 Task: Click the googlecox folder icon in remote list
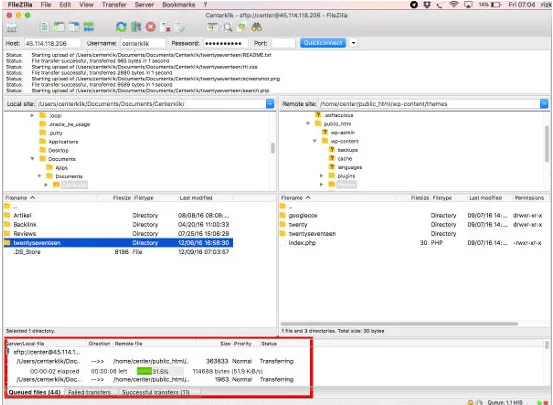click(x=282, y=215)
